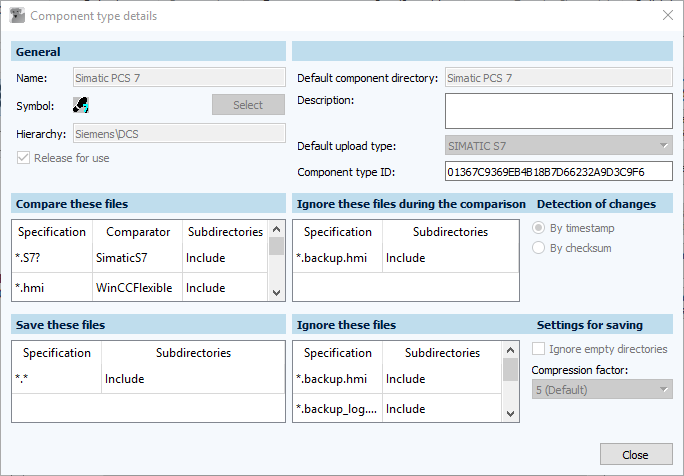Viewport: 684px width, 476px height.
Task: Click the Hierarchy input field
Action: point(179,134)
